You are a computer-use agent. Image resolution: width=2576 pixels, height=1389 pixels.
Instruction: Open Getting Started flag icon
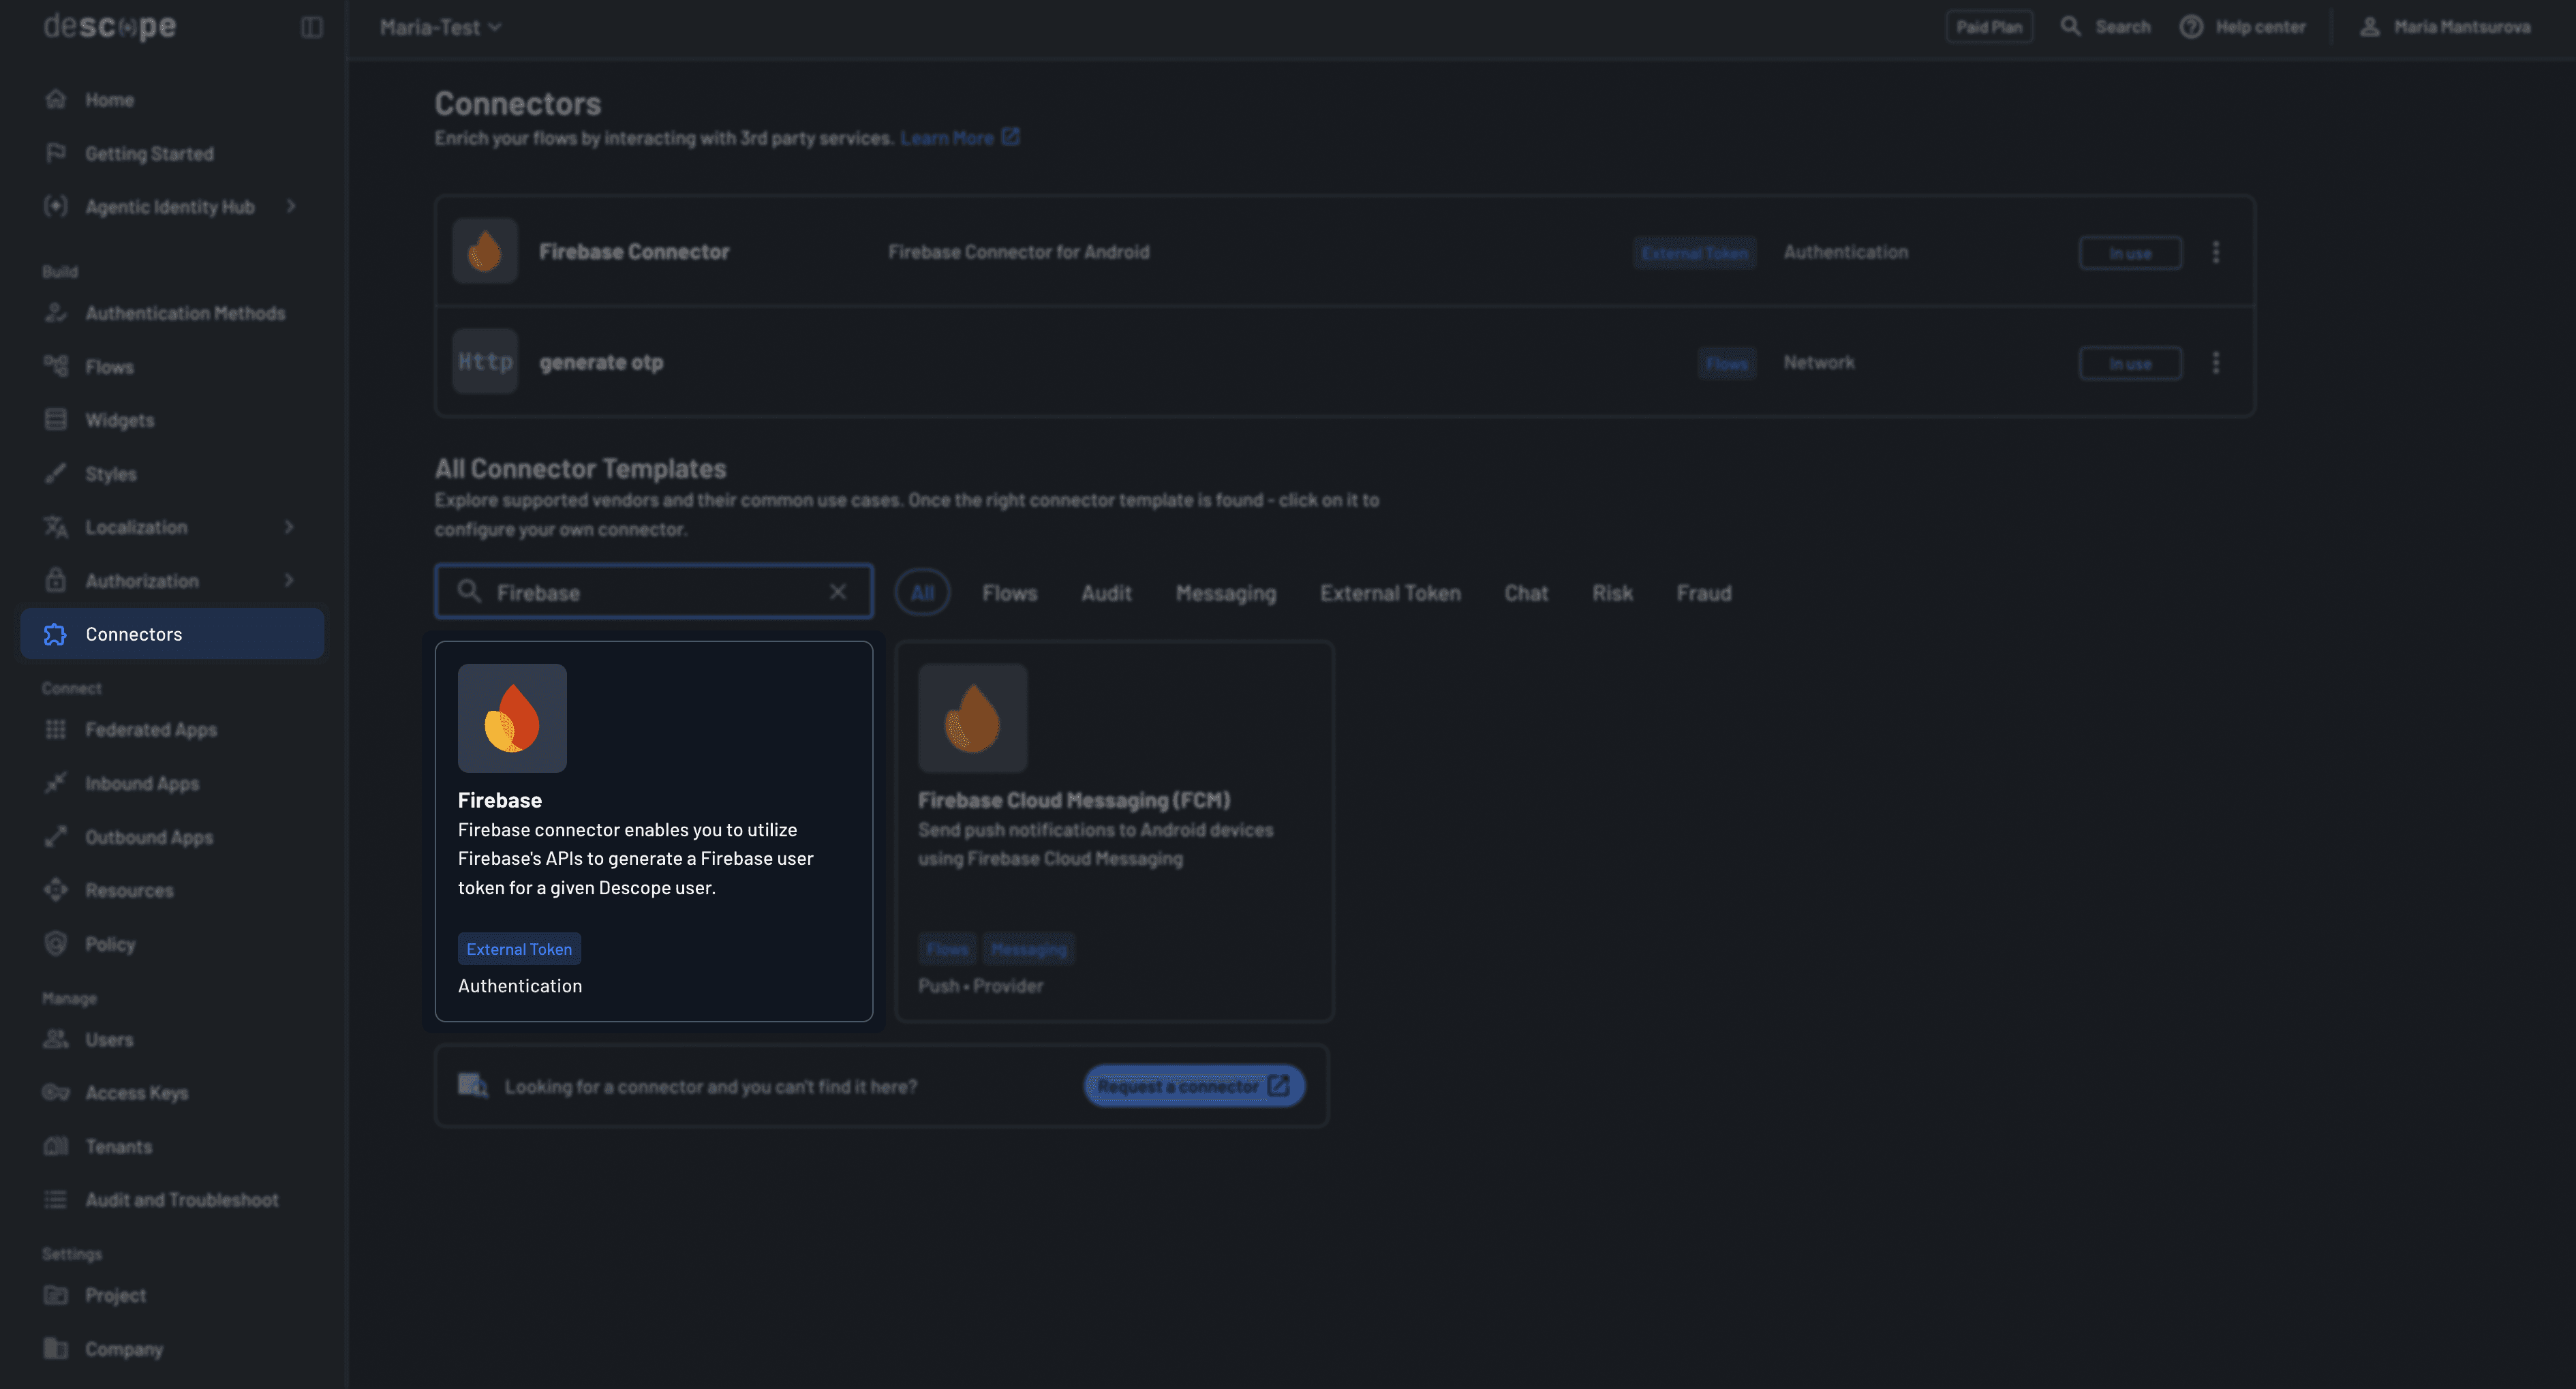pyautogui.click(x=56, y=153)
